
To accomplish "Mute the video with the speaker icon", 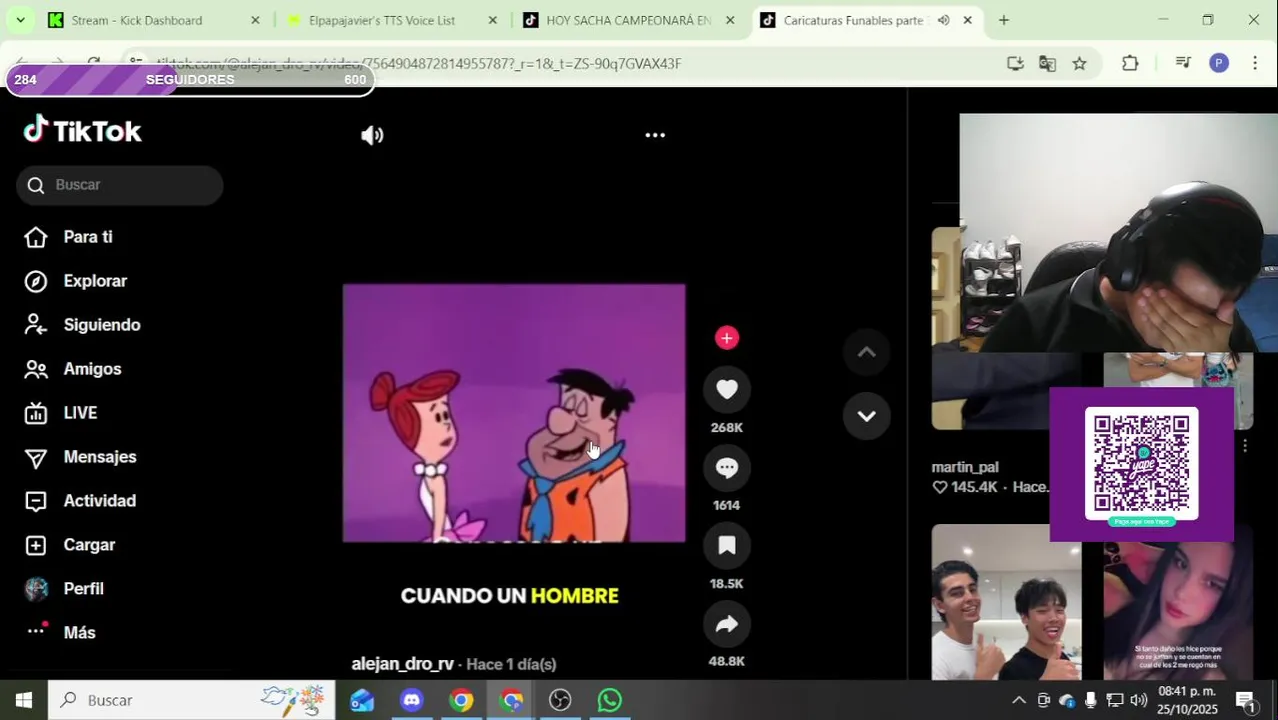I will pos(372,135).
